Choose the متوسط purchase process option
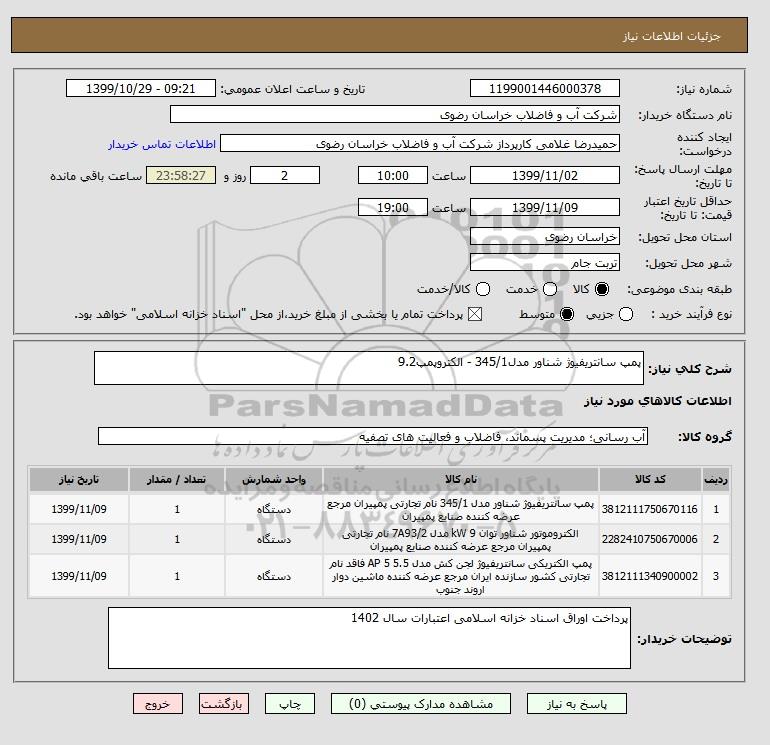770x745 pixels. 567,314
